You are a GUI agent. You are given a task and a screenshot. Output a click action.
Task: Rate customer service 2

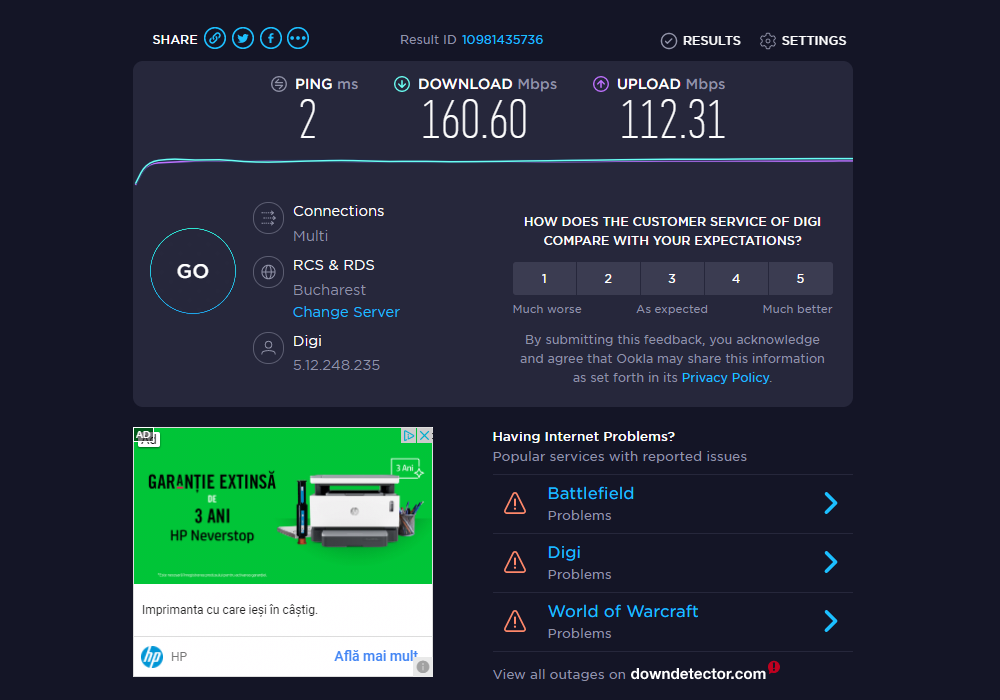[x=608, y=279]
